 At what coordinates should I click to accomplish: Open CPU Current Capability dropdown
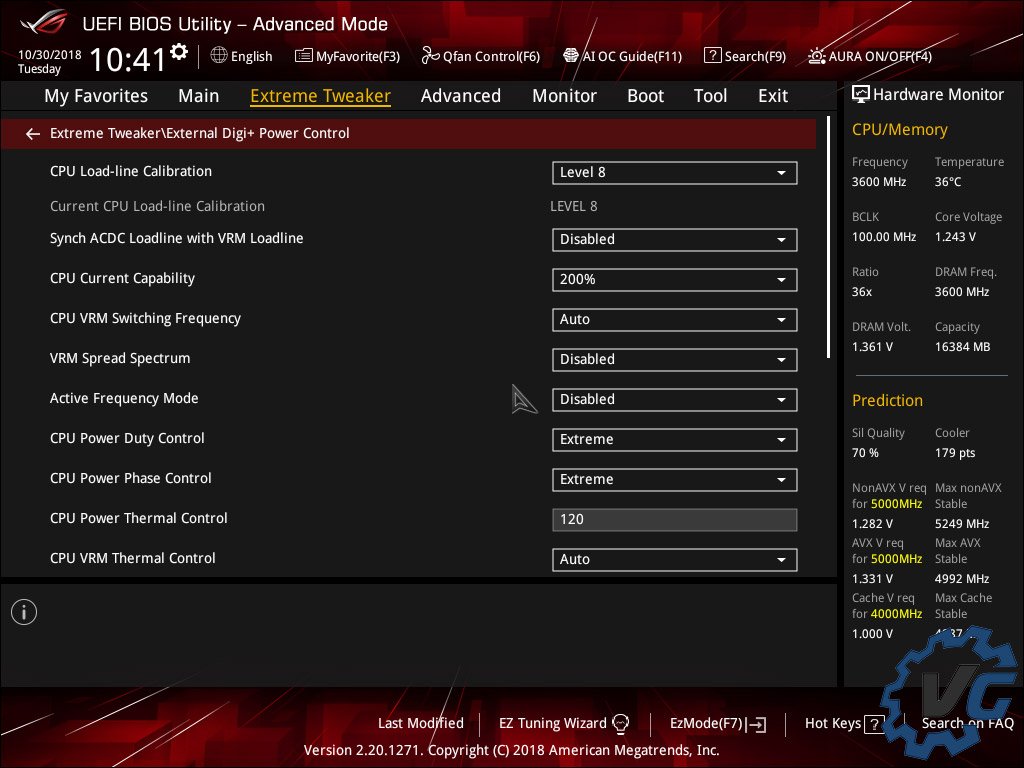(x=675, y=280)
